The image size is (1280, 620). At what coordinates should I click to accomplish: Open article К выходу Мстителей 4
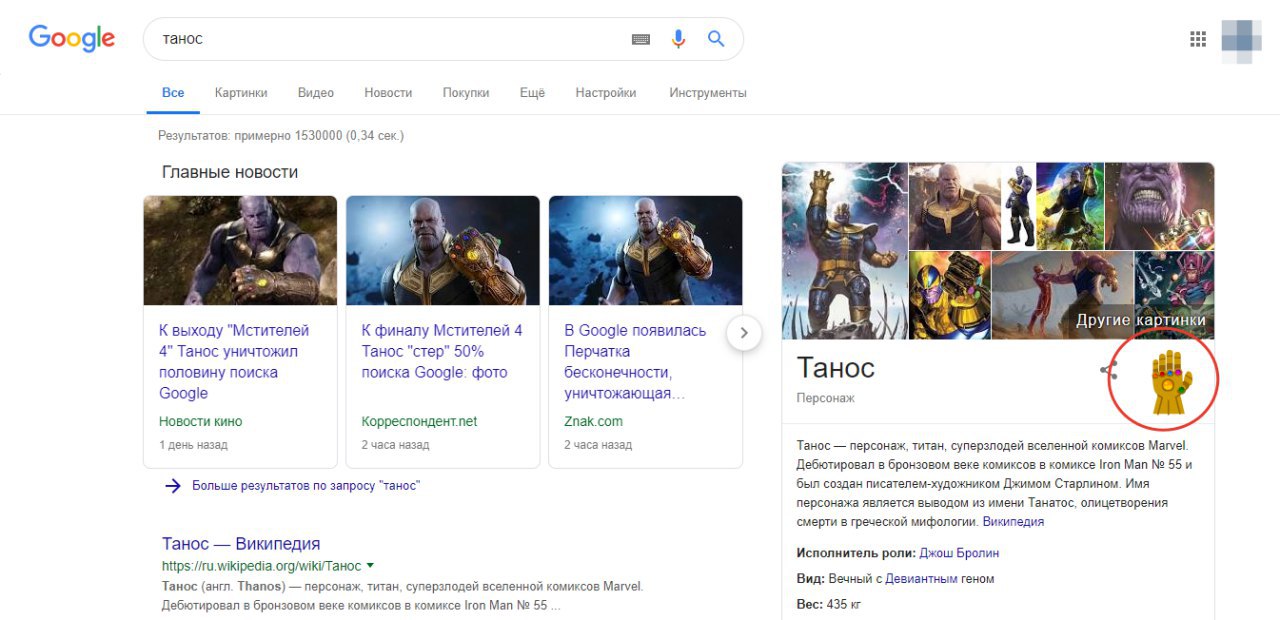pyautogui.click(x=234, y=361)
